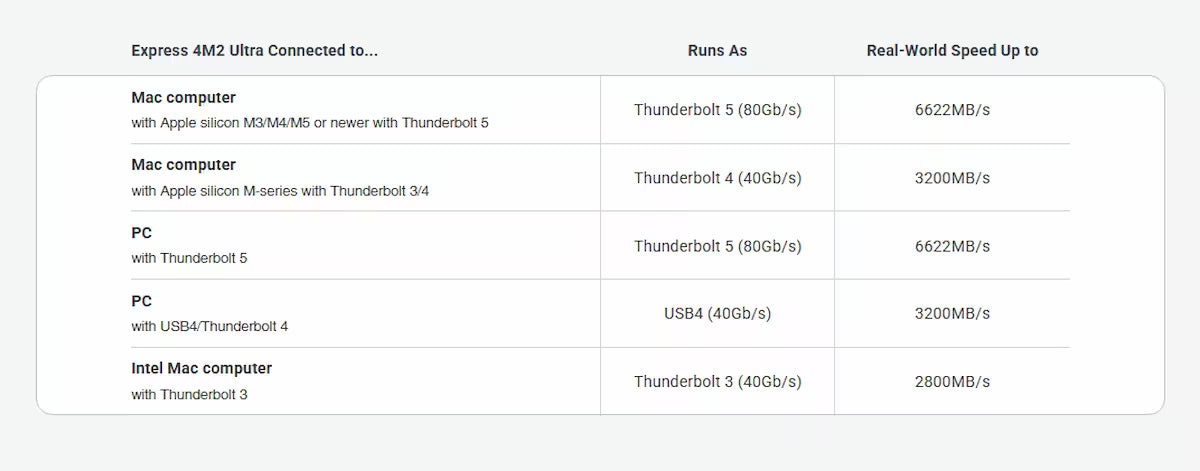Viewport: 1200px width, 471px height.
Task: Click 'with Apple silicon M-series with Thunderbolt 3/4'
Action: click(x=280, y=191)
